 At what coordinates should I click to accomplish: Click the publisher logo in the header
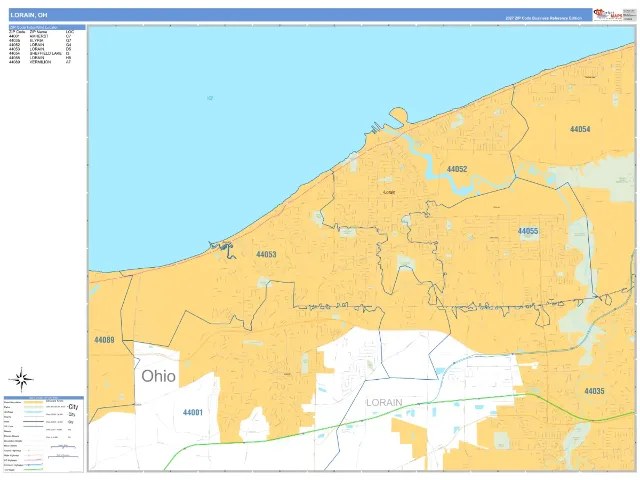[x=607, y=14]
